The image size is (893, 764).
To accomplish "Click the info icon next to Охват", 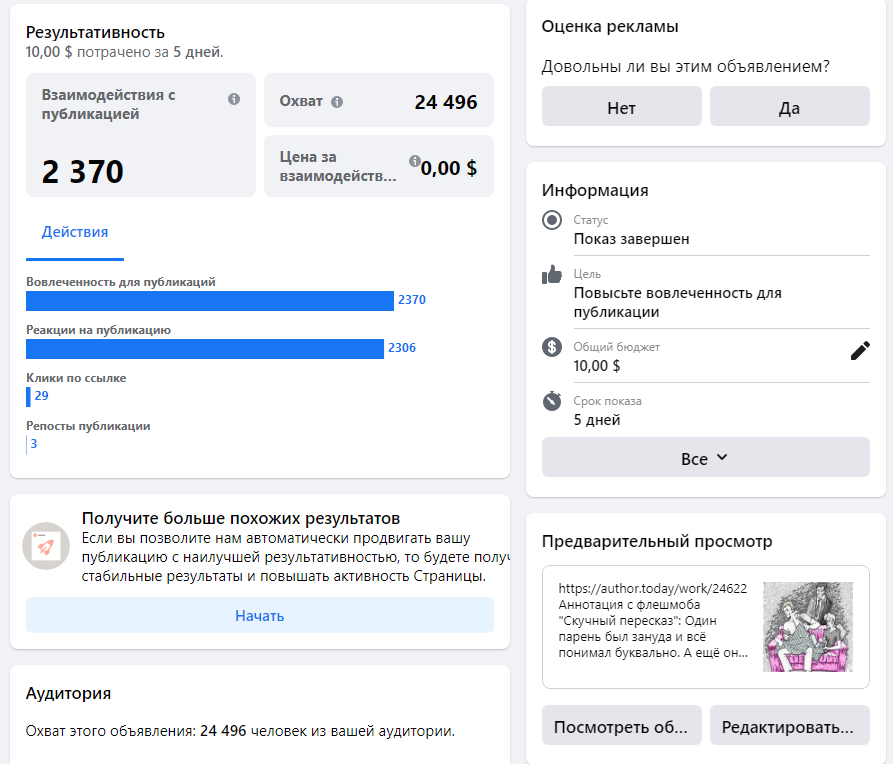I will click(x=337, y=102).
